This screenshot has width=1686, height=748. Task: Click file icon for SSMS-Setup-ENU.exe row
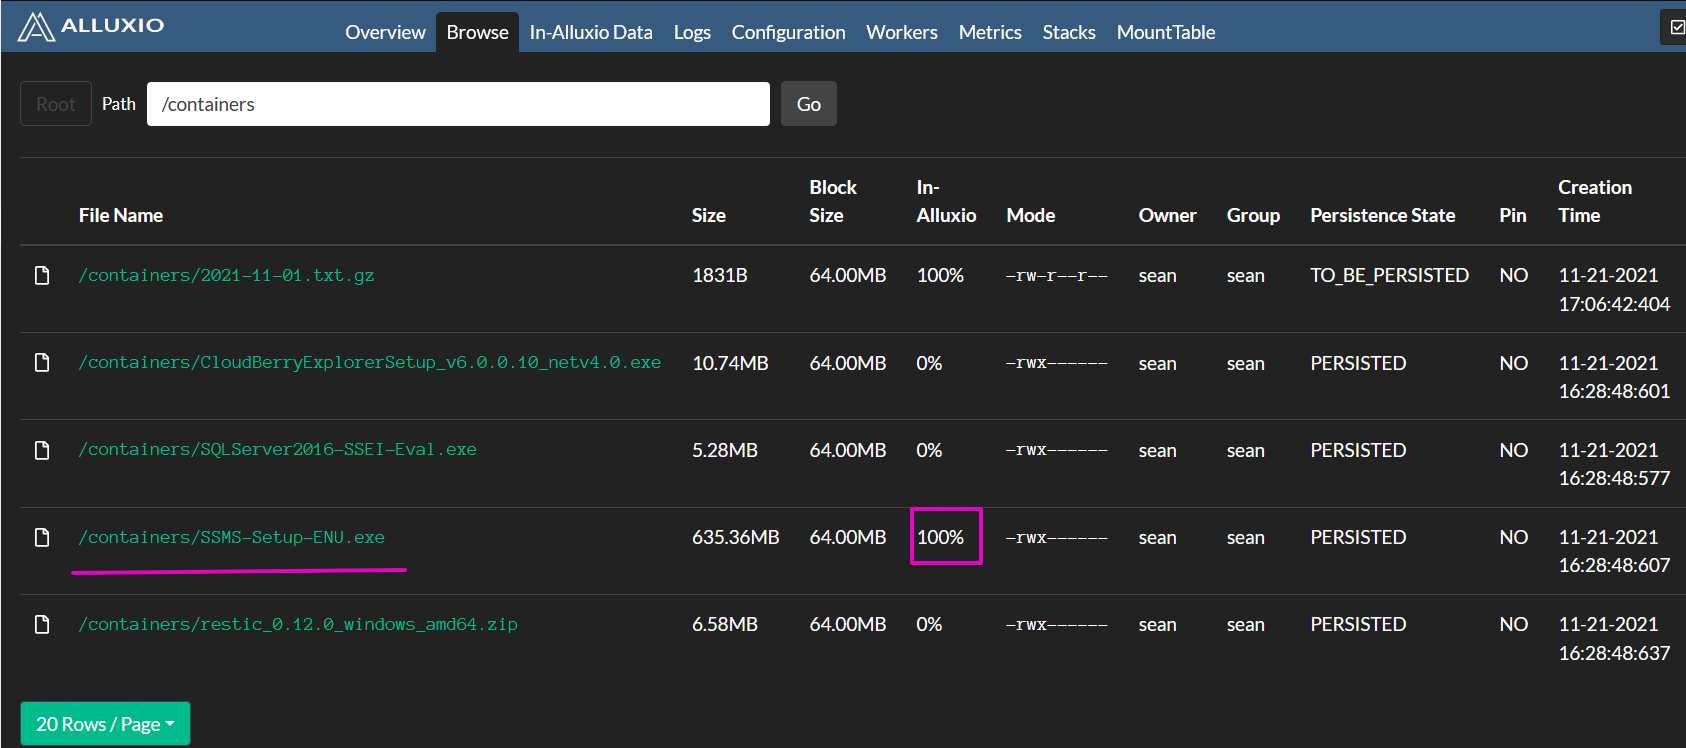tap(42, 537)
